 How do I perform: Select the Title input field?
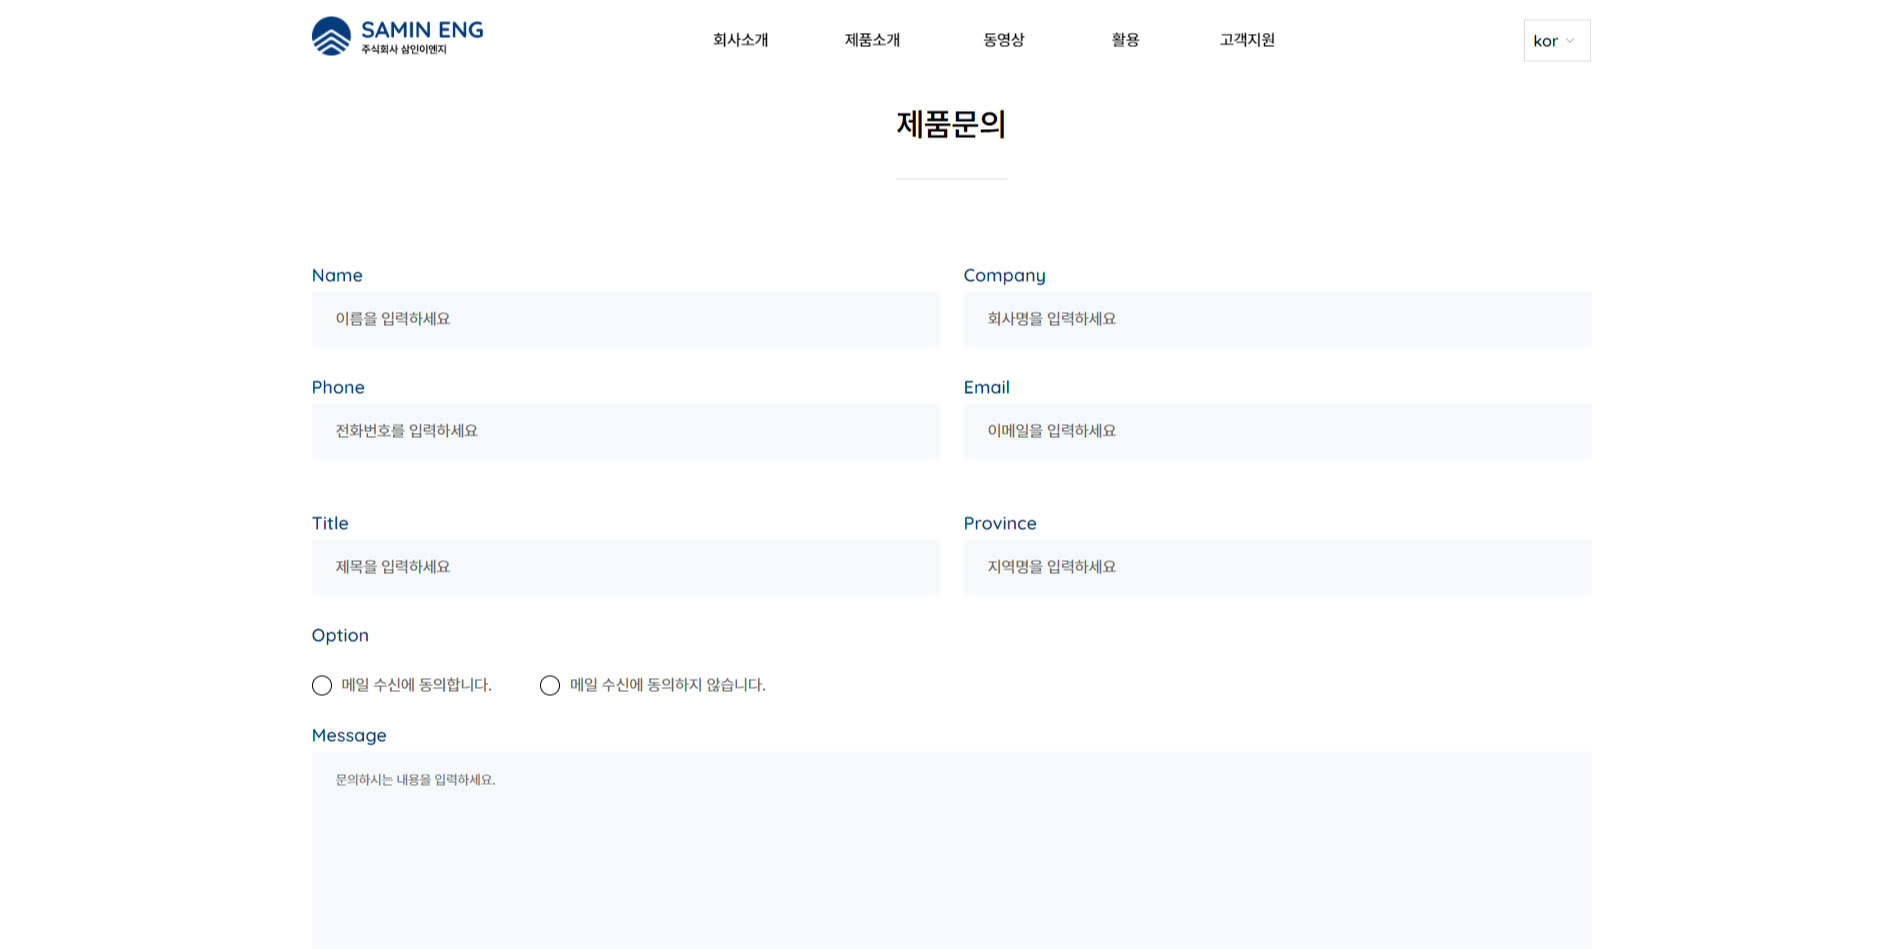(625, 568)
